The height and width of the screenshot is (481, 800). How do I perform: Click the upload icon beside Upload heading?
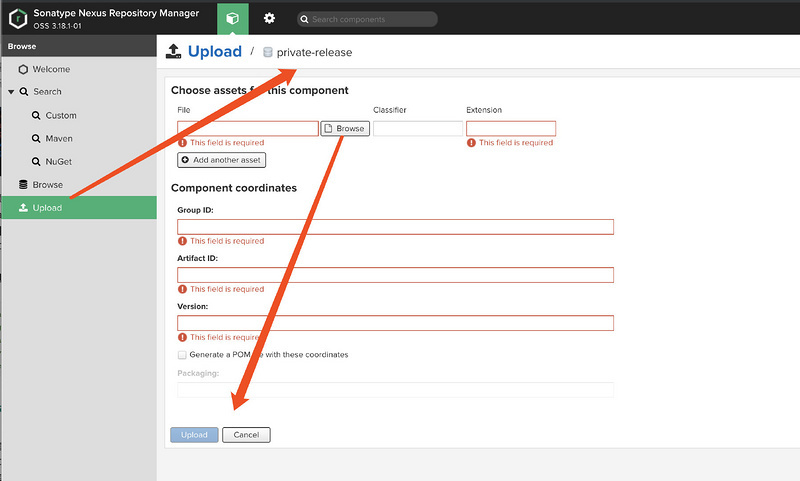click(x=173, y=51)
